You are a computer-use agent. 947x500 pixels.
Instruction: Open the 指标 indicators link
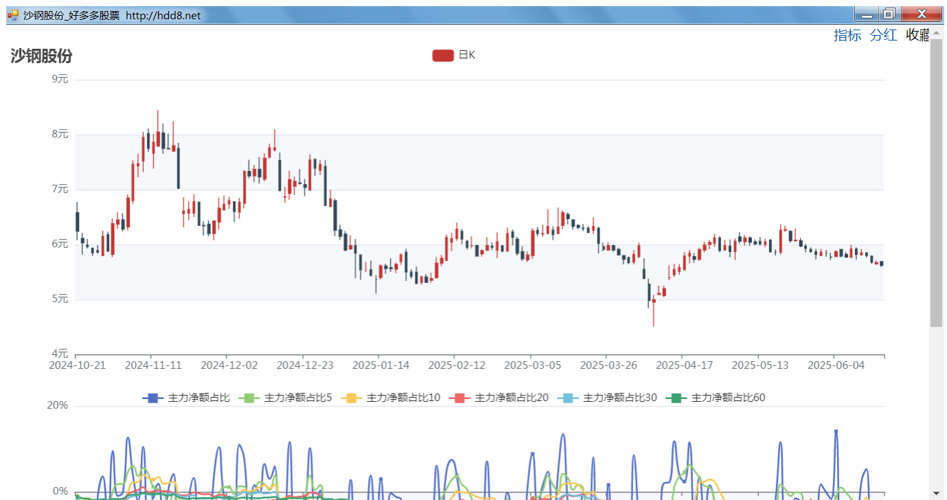(x=847, y=35)
